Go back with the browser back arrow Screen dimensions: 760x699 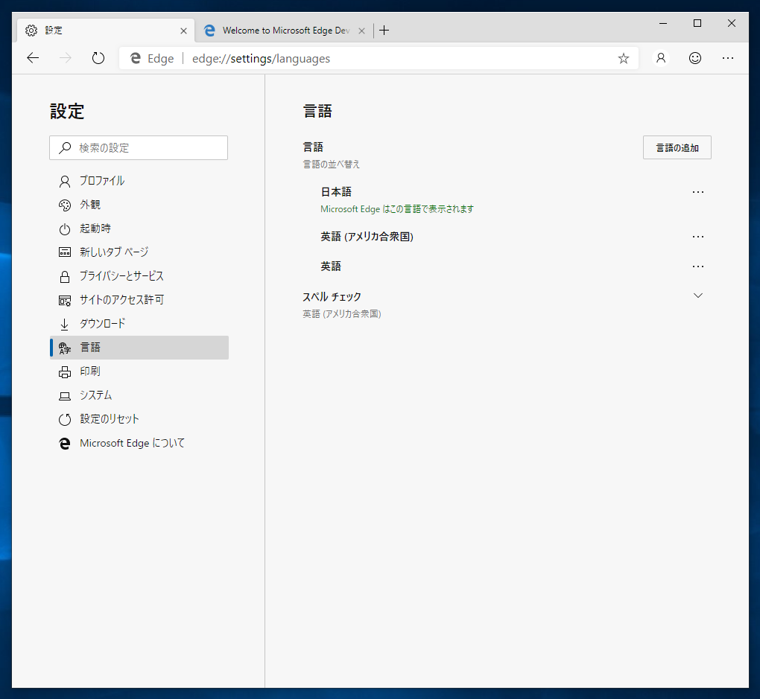click(x=33, y=58)
